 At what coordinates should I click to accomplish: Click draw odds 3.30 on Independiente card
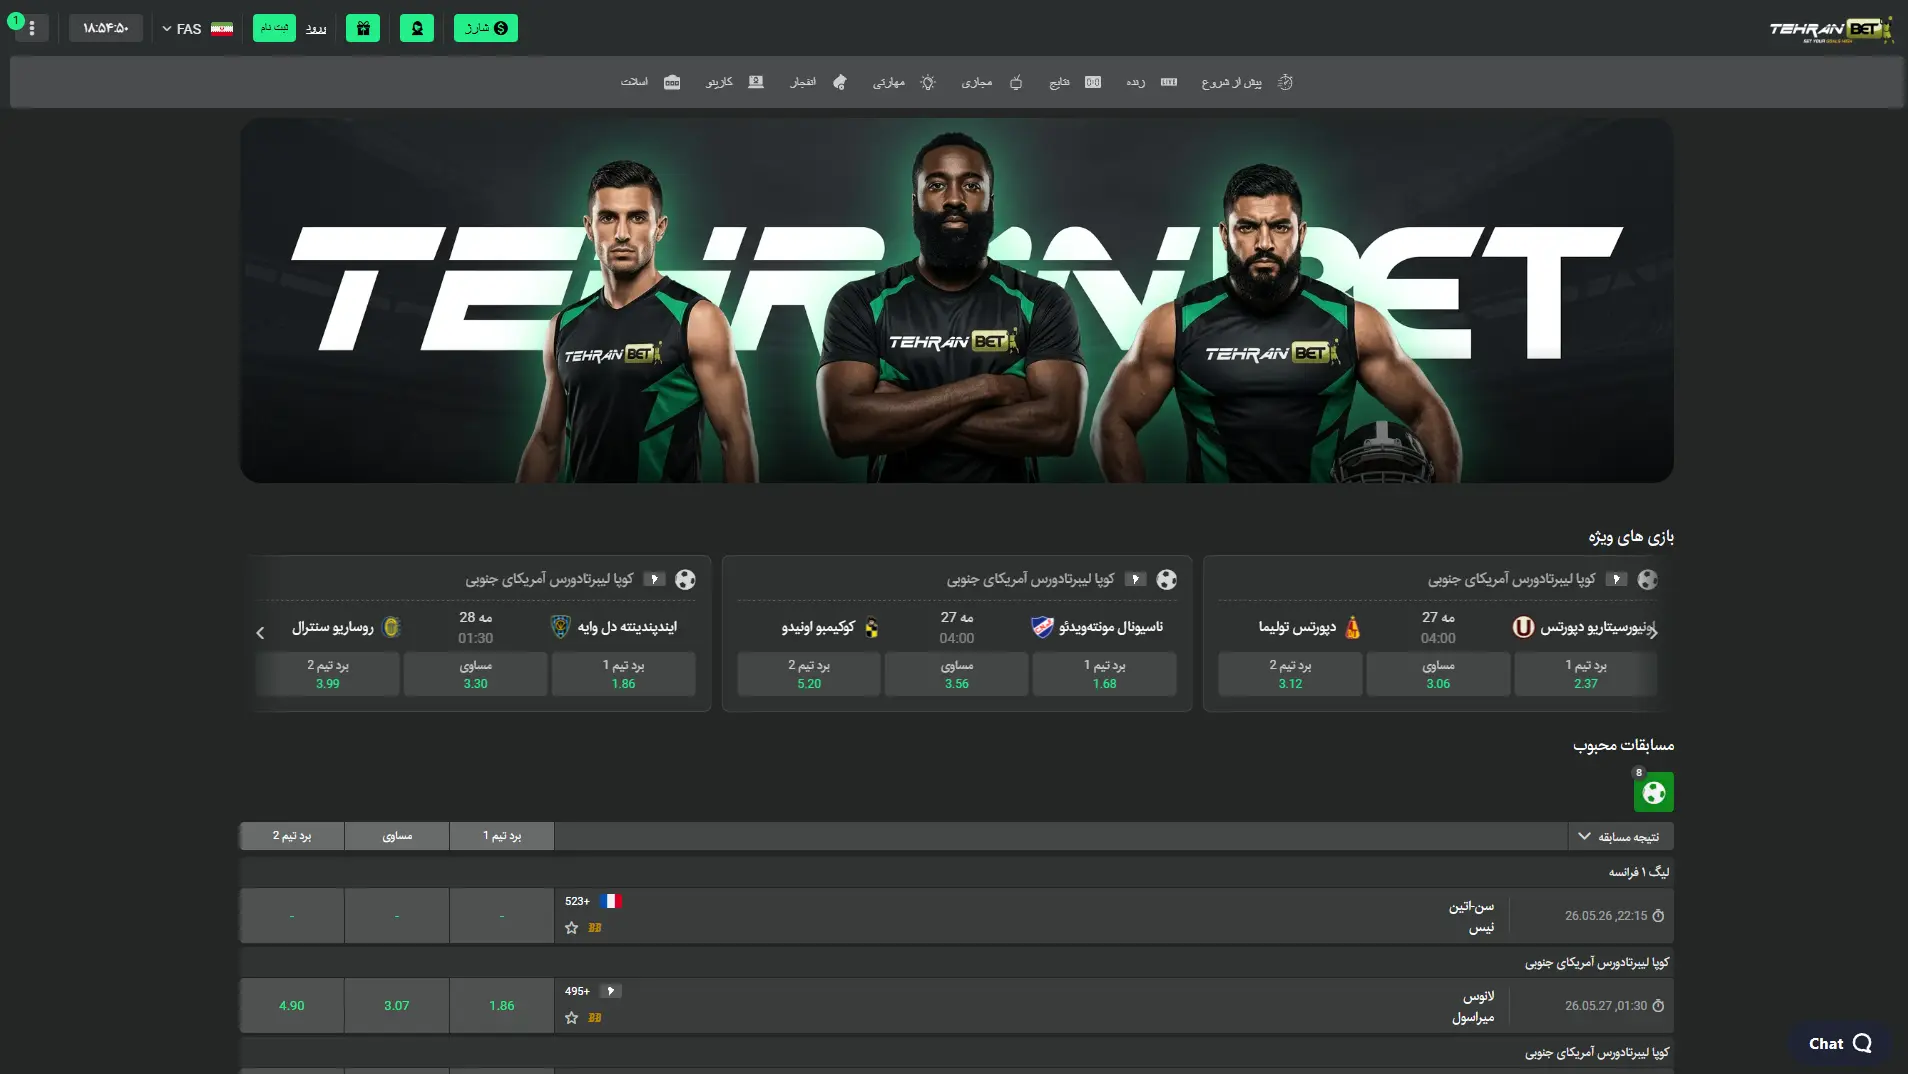(475, 674)
